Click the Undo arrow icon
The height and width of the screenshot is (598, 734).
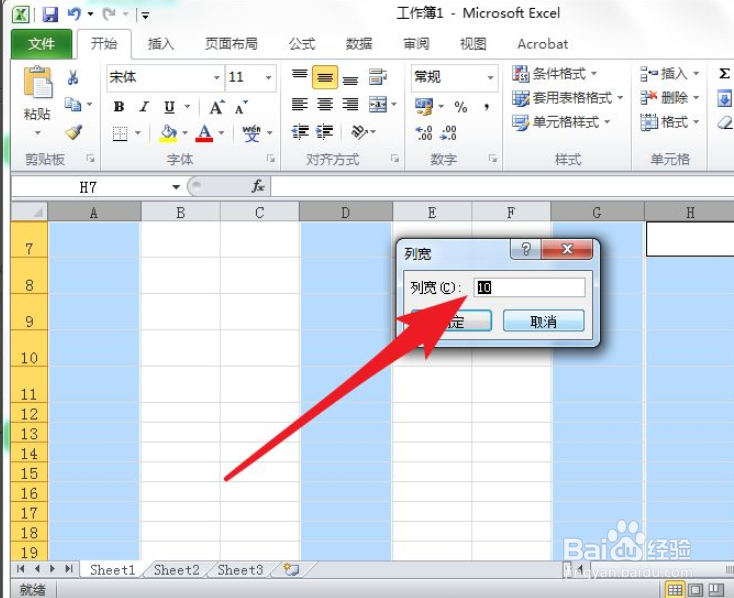(x=74, y=14)
